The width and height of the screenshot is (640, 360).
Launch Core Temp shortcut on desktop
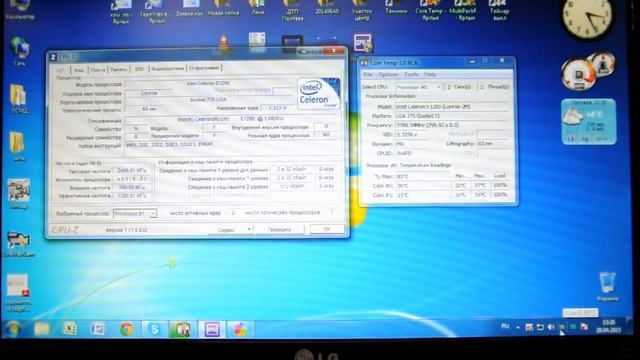click(x=429, y=11)
